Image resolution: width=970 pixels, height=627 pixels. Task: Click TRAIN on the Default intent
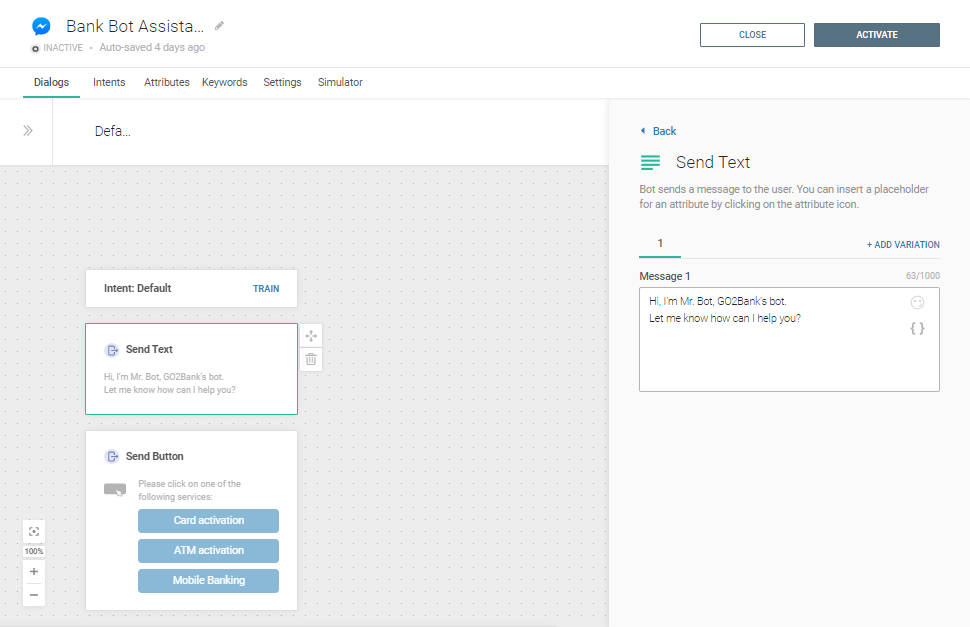click(x=266, y=288)
